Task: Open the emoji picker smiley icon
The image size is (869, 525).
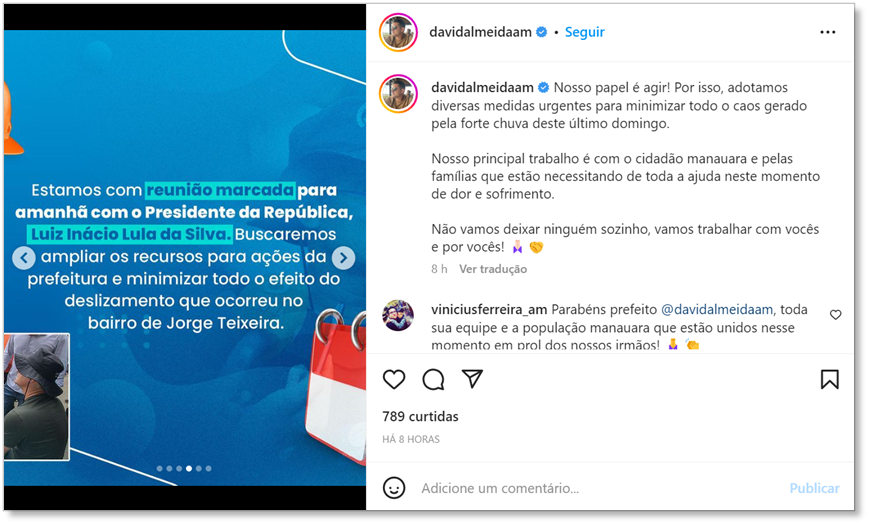Action: tap(394, 488)
